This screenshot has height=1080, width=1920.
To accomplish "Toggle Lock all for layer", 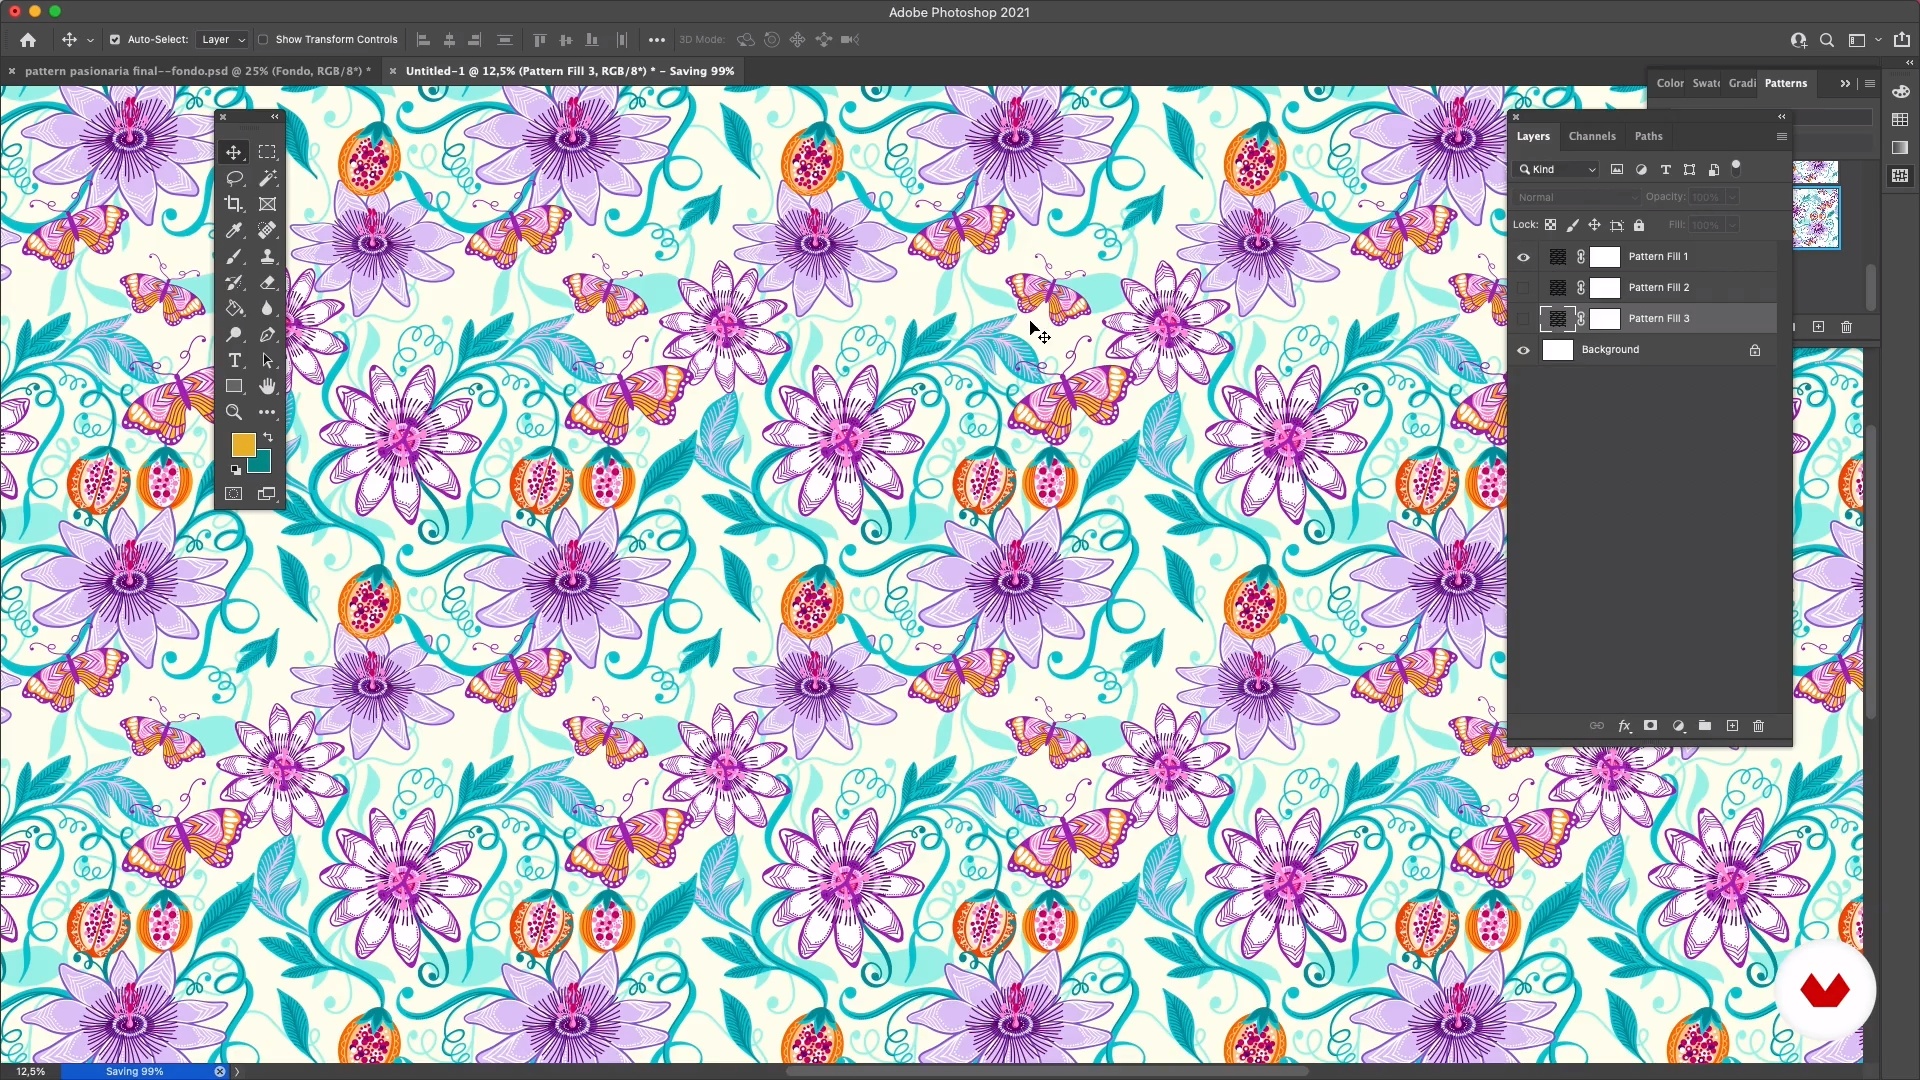I will tap(1639, 225).
